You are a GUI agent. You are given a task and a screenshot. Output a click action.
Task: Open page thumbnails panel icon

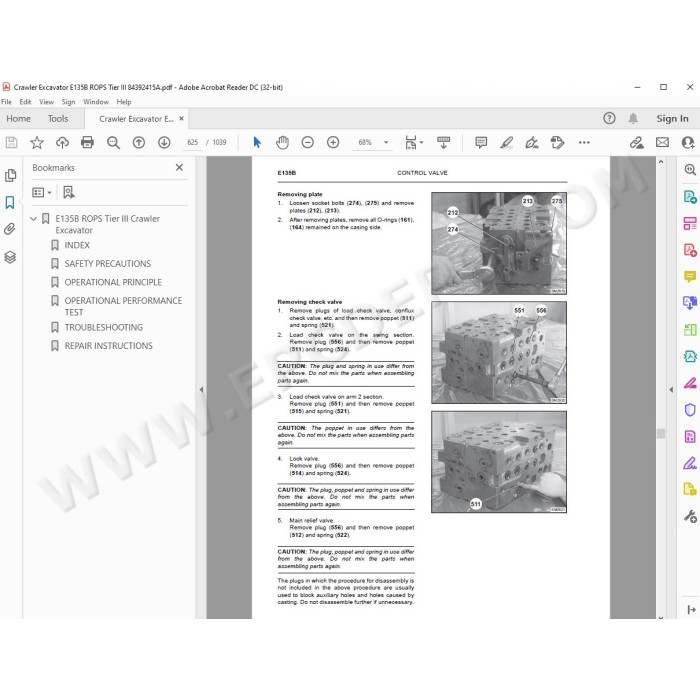(x=10, y=175)
